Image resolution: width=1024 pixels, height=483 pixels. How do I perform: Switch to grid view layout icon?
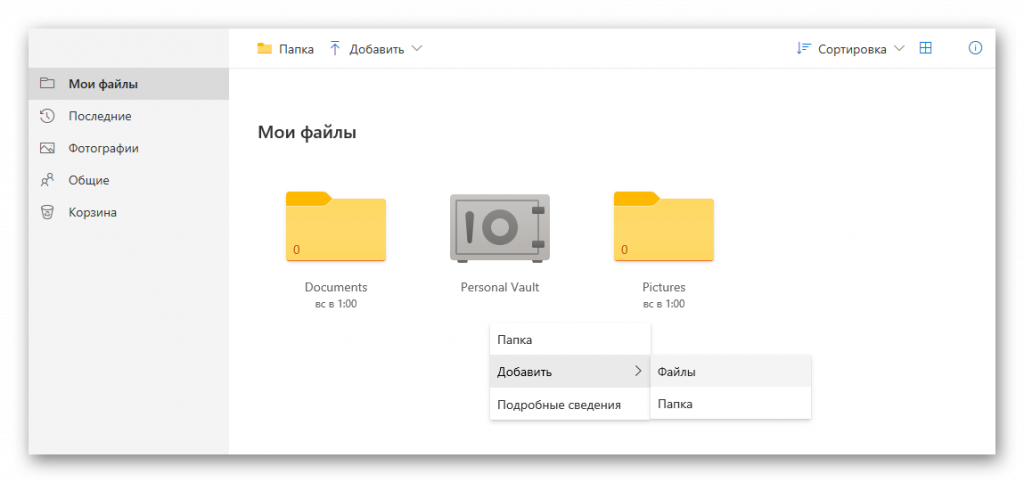926,48
